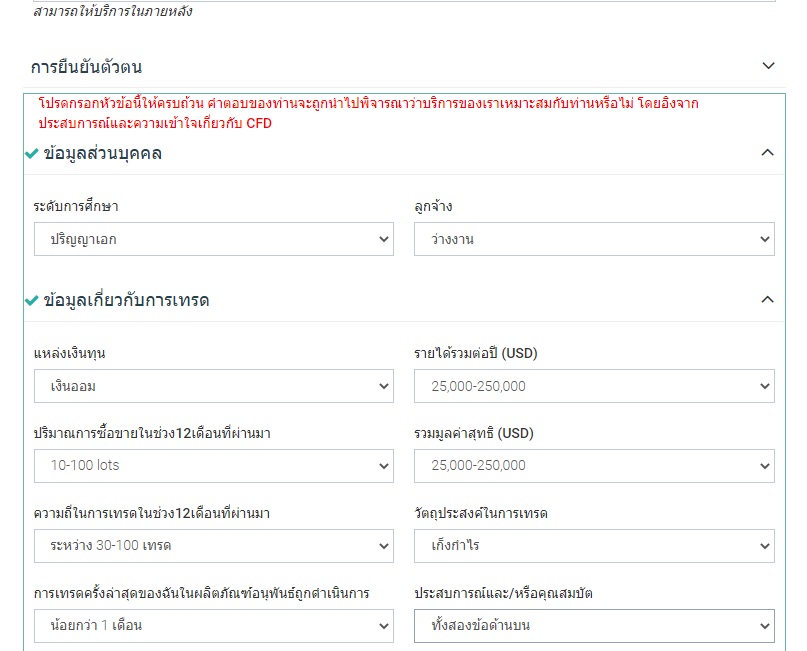The image size is (807, 651).
Task: Click the ข้อมูลเกี่ยวกับการเทรด section title
Action: (127, 300)
